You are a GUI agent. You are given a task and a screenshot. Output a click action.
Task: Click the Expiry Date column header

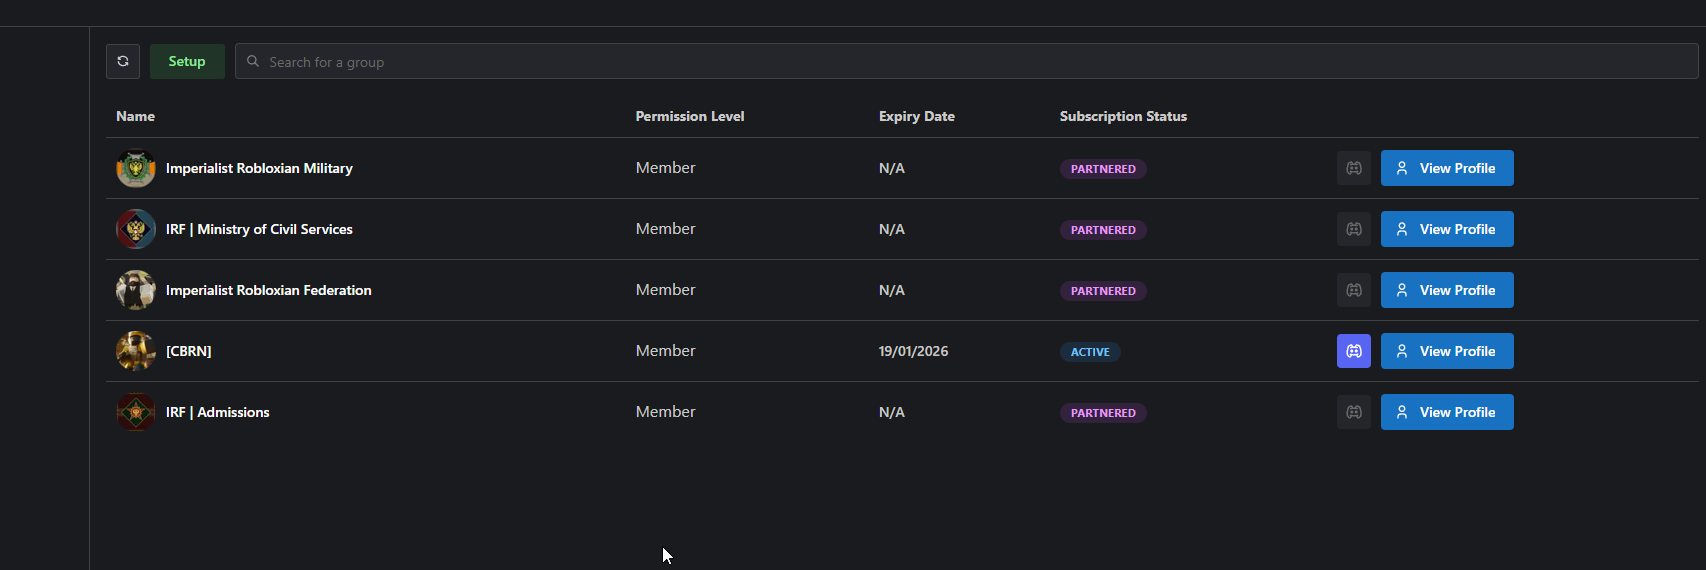point(917,116)
